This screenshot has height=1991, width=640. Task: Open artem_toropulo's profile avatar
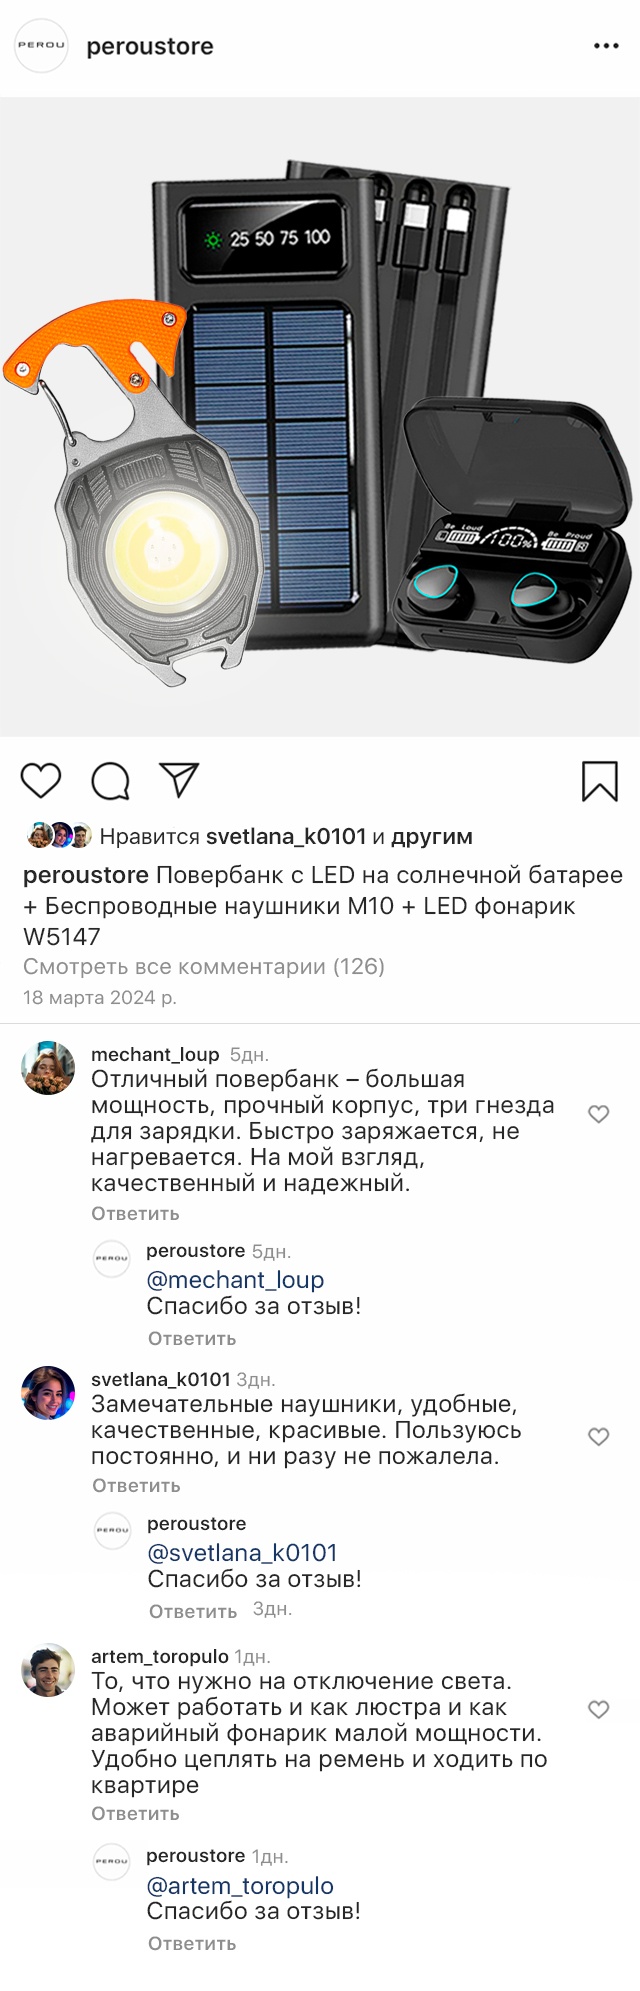(48, 1670)
